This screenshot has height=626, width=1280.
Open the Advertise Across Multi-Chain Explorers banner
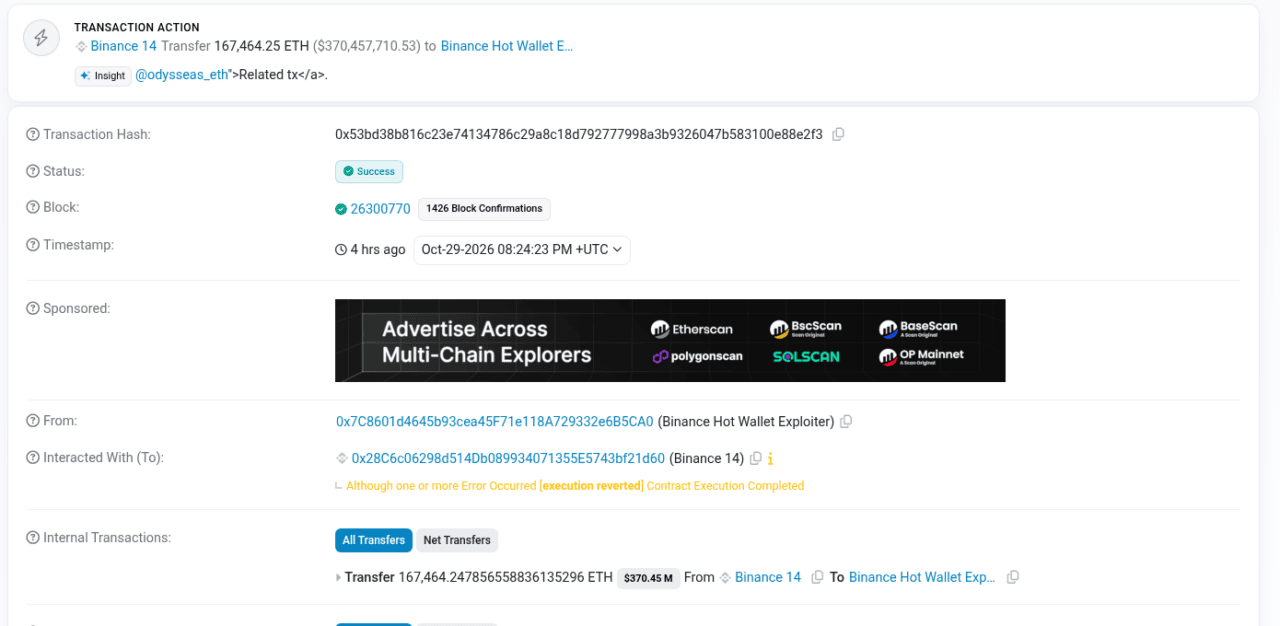670,341
